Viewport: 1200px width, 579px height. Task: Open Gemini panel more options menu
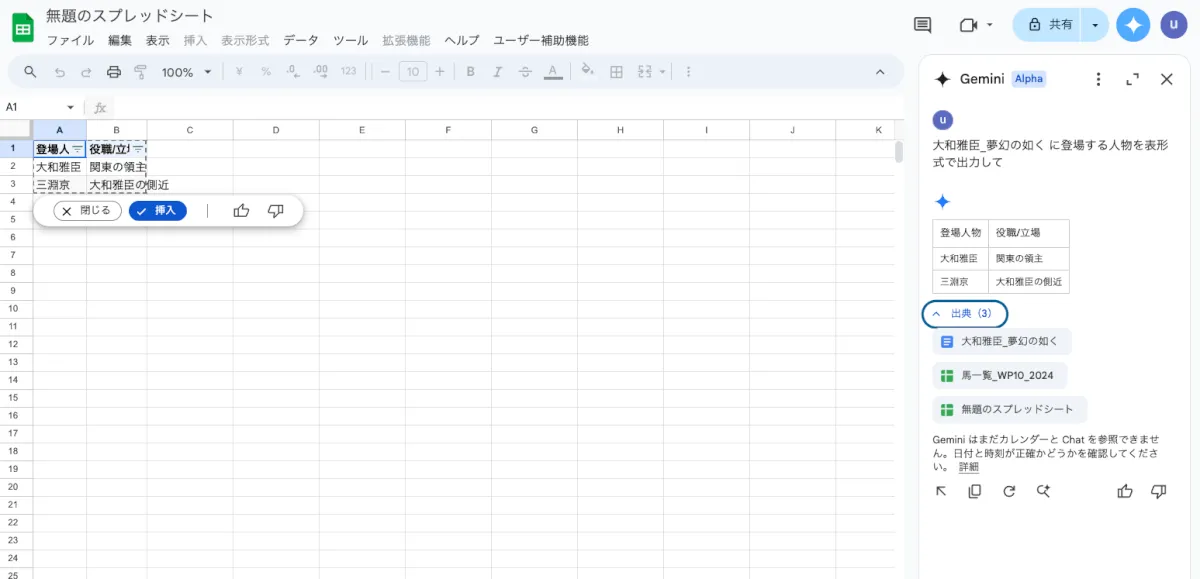click(1098, 79)
